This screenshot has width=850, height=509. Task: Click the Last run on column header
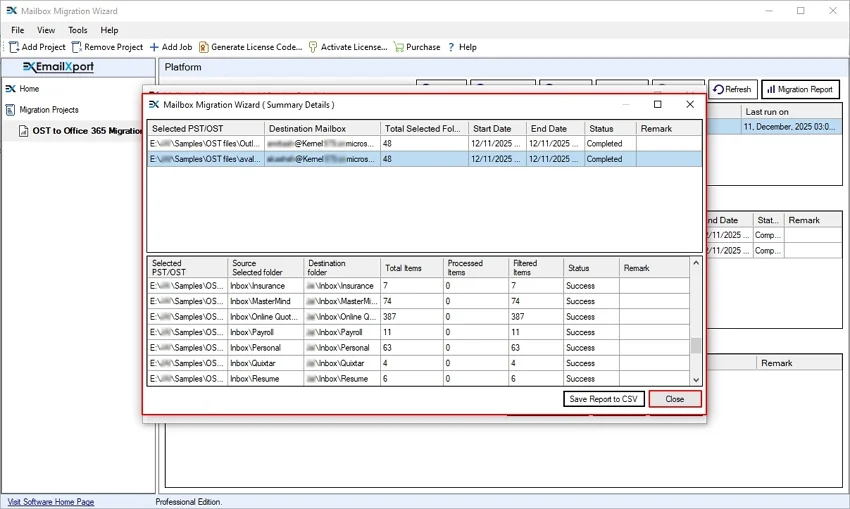coord(791,112)
